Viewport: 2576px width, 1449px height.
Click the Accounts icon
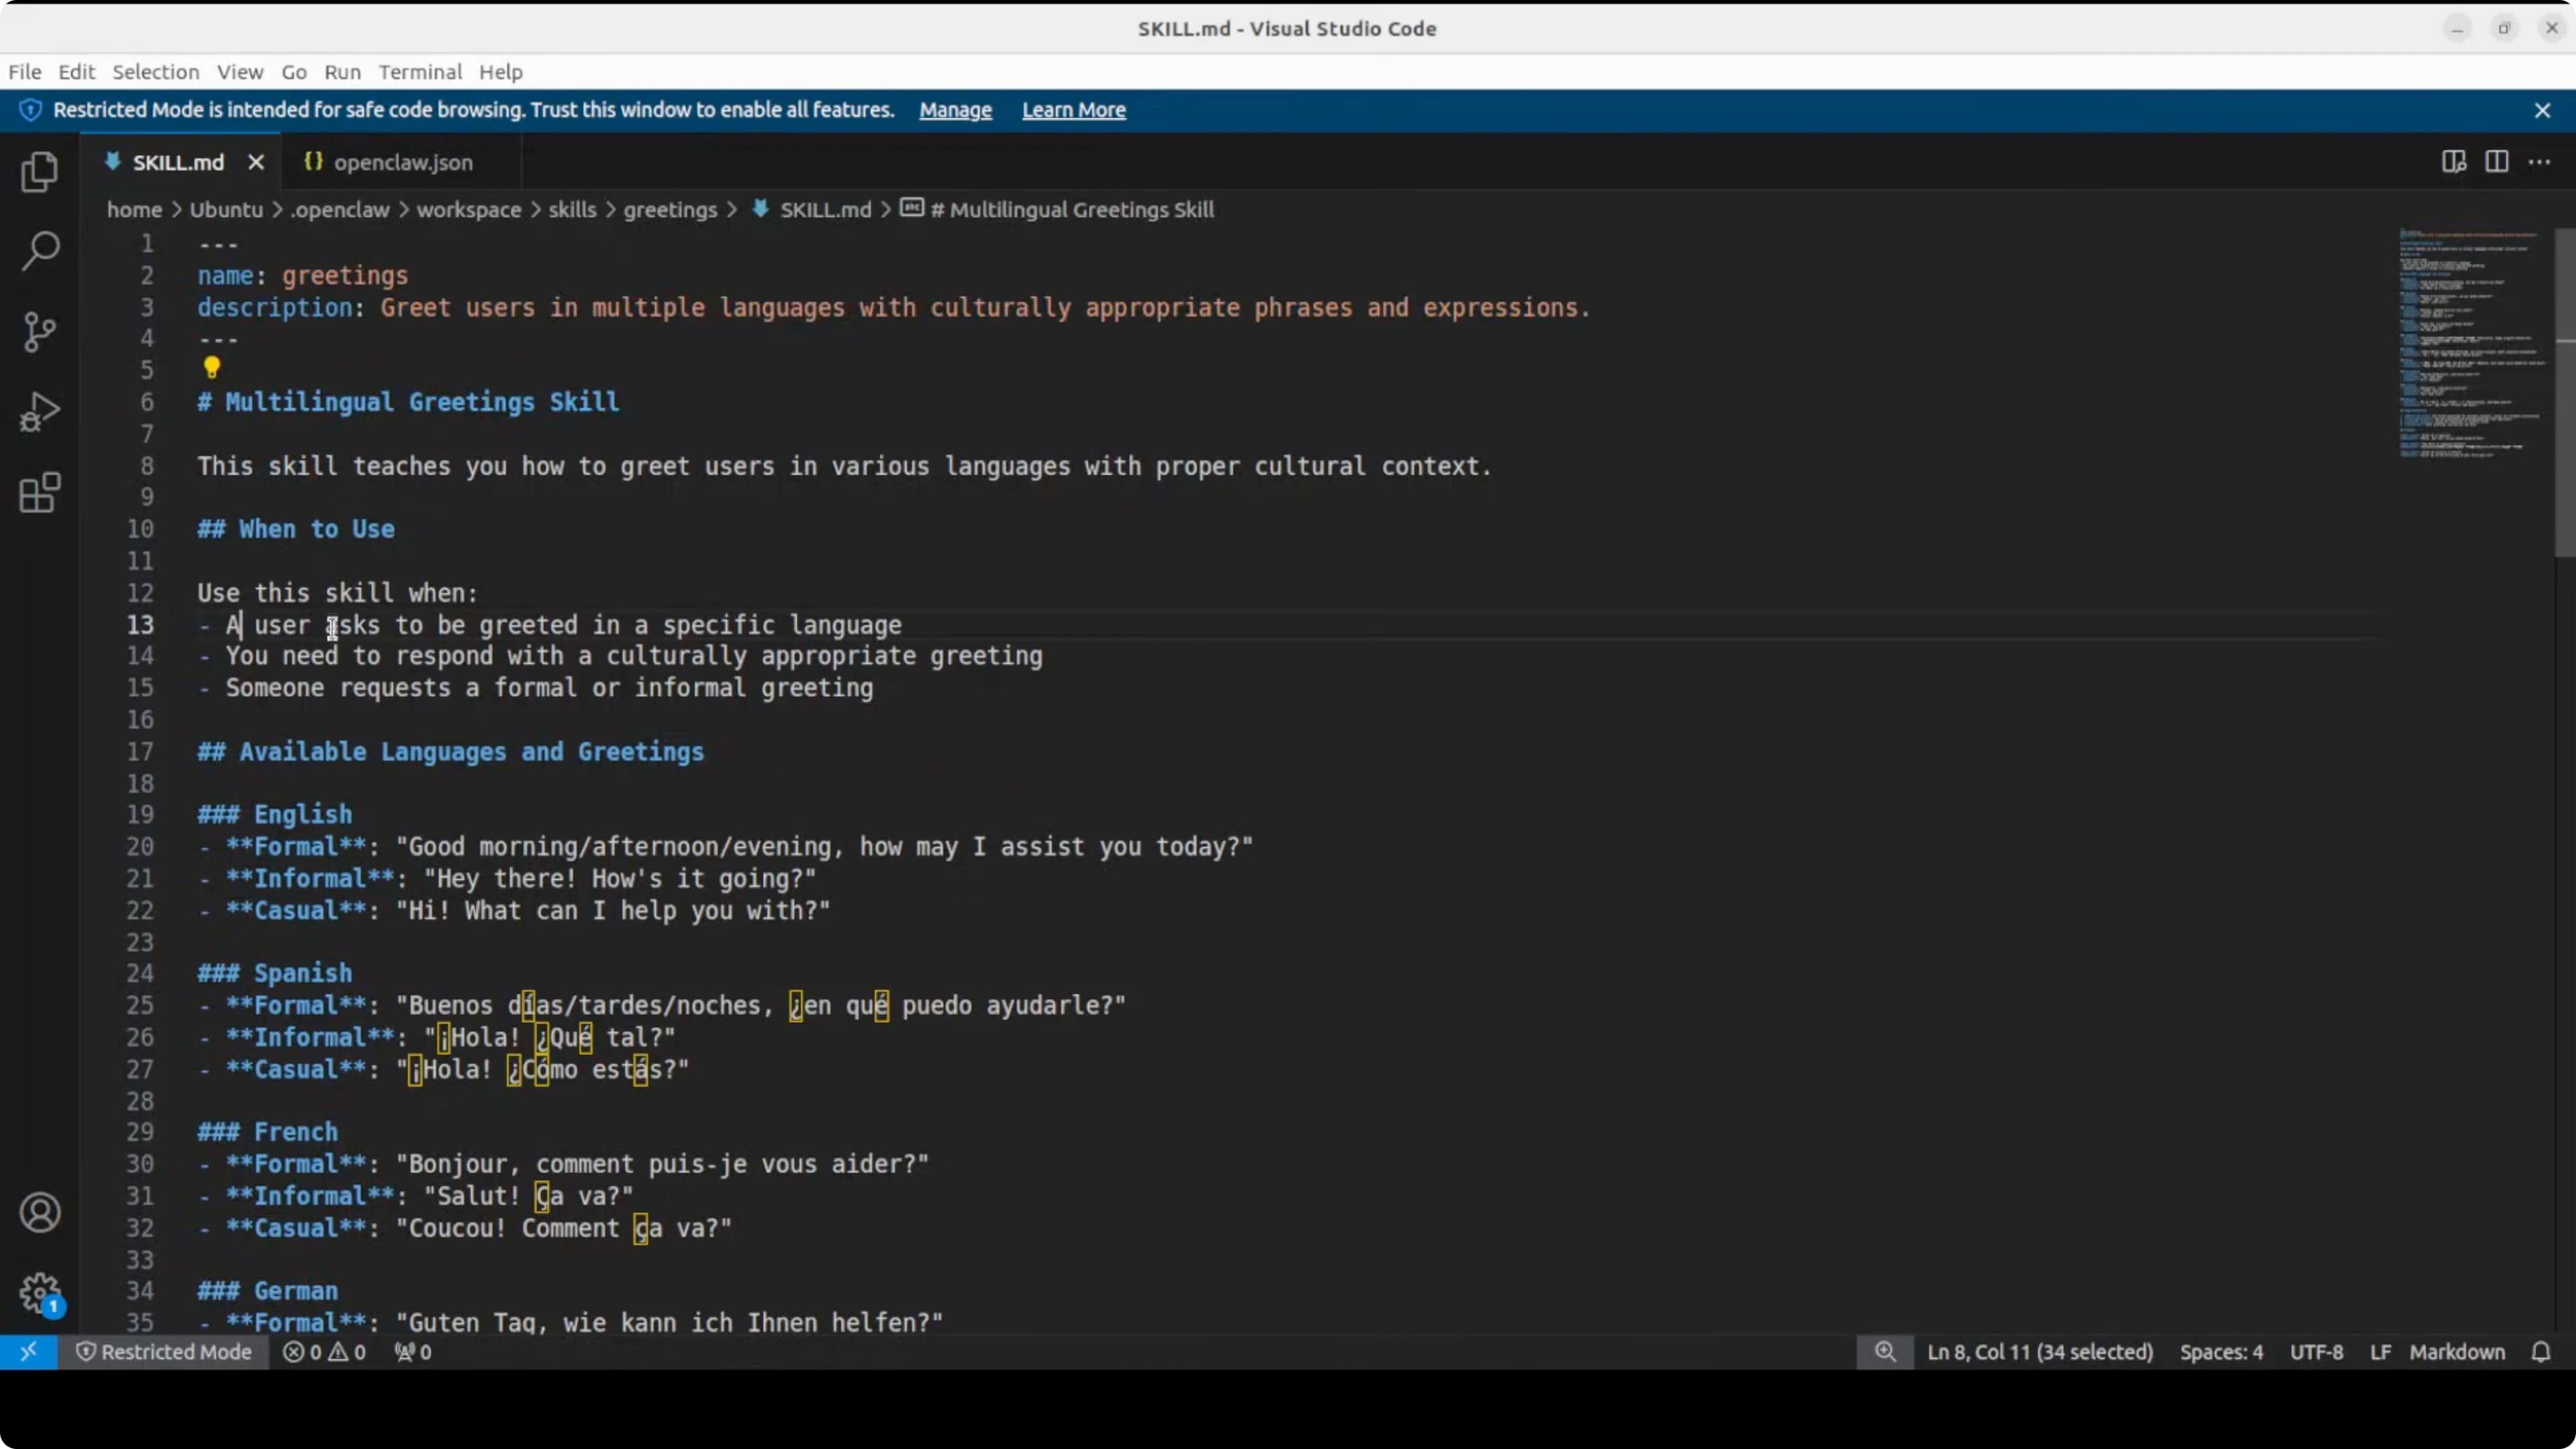pyautogui.click(x=40, y=1213)
